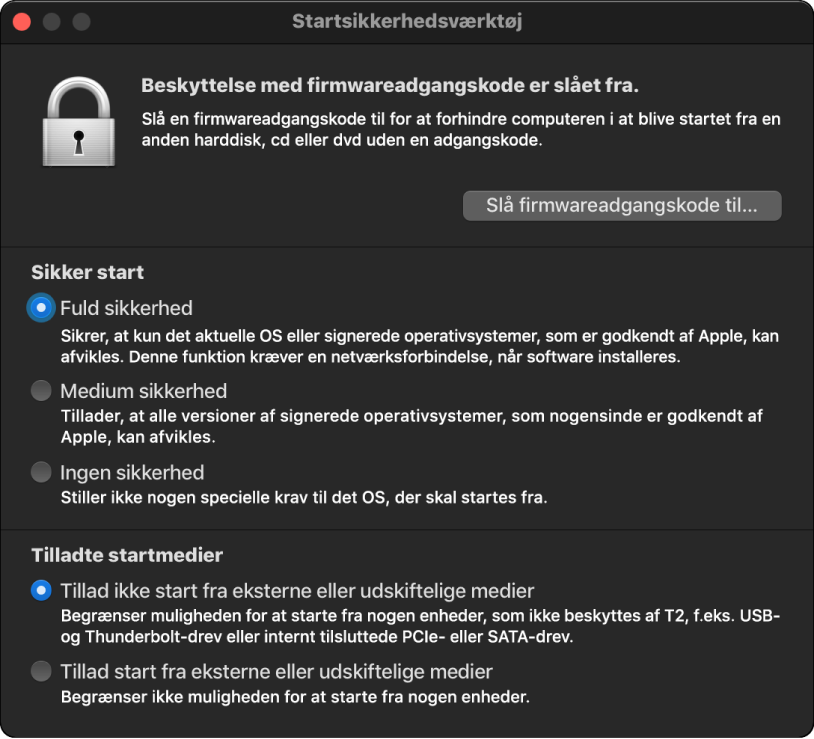Screen dimensions: 814x739
Task: Click the 'Medium sikkerhed' label text
Action: (x=143, y=391)
